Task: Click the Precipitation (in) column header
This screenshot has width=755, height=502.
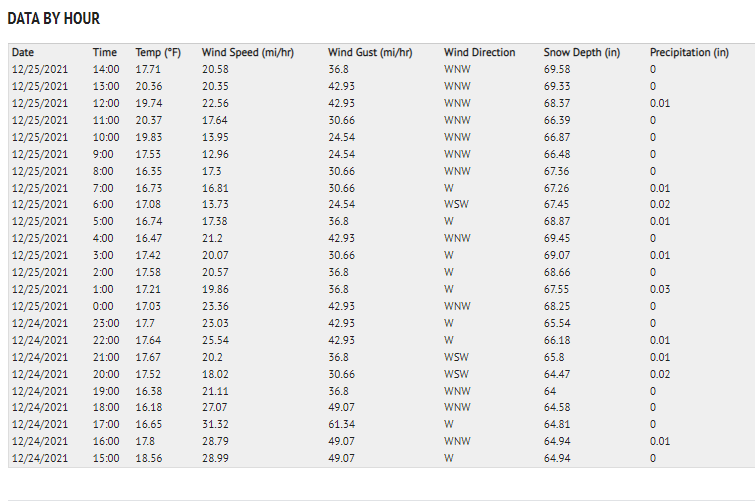Action: [689, 52]
